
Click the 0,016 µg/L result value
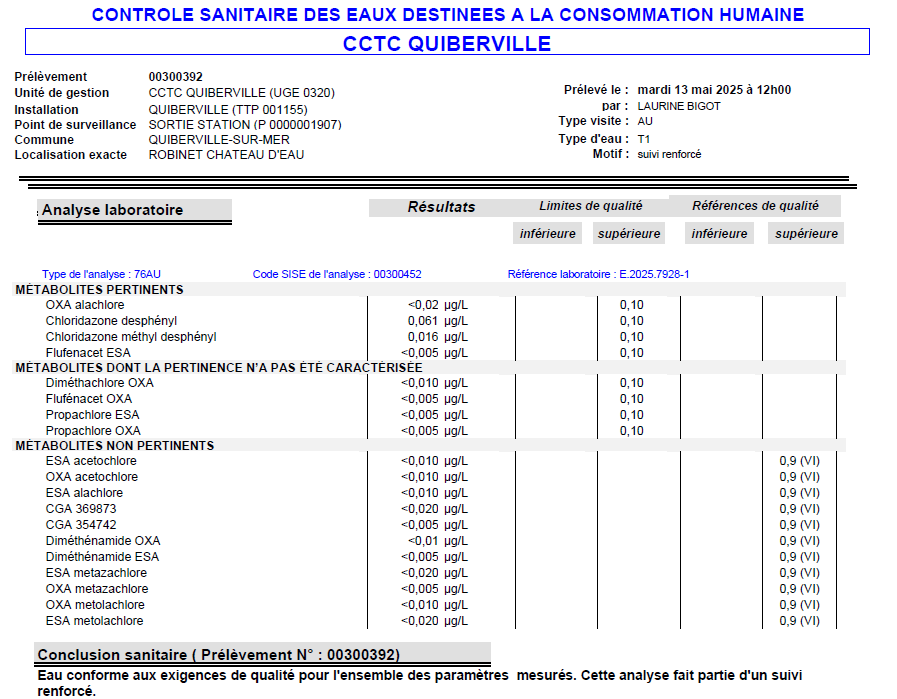(438, 337)
